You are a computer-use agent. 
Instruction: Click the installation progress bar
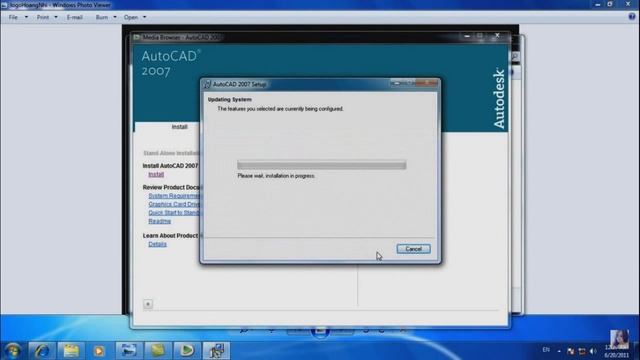(x=322, y=165)
